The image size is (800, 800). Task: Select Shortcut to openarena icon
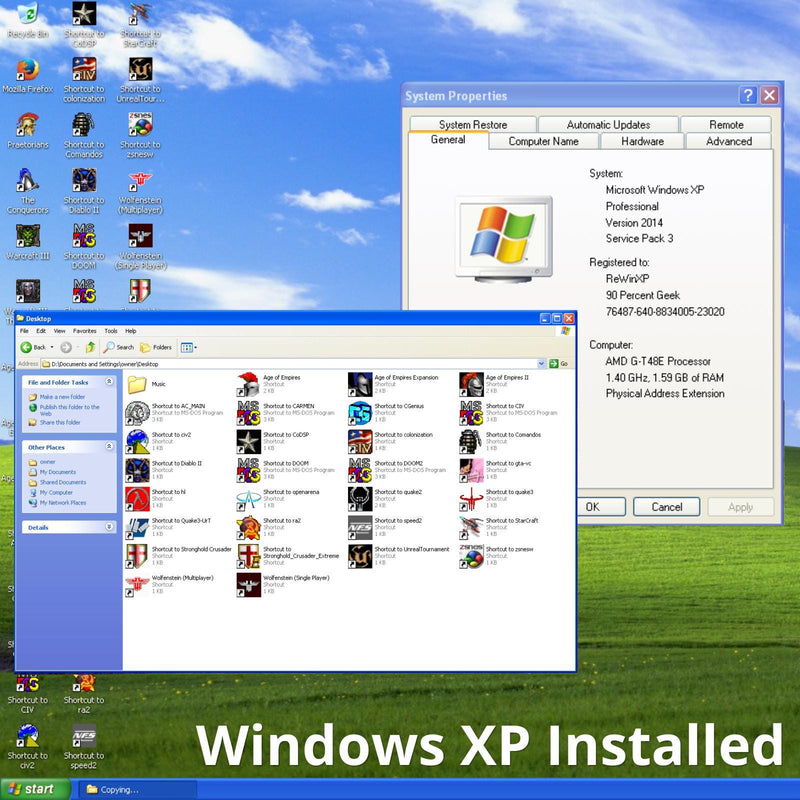(x=248, y=498)
